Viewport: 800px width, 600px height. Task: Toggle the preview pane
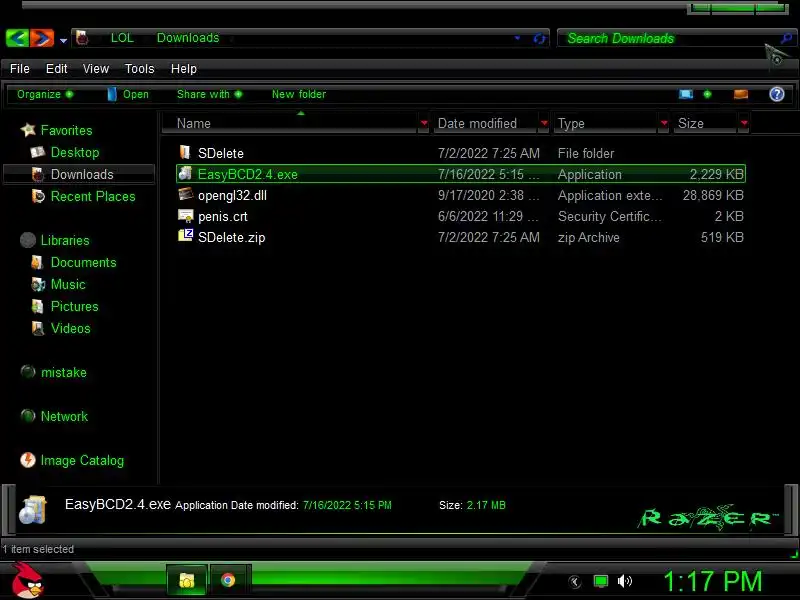point(741,94)
